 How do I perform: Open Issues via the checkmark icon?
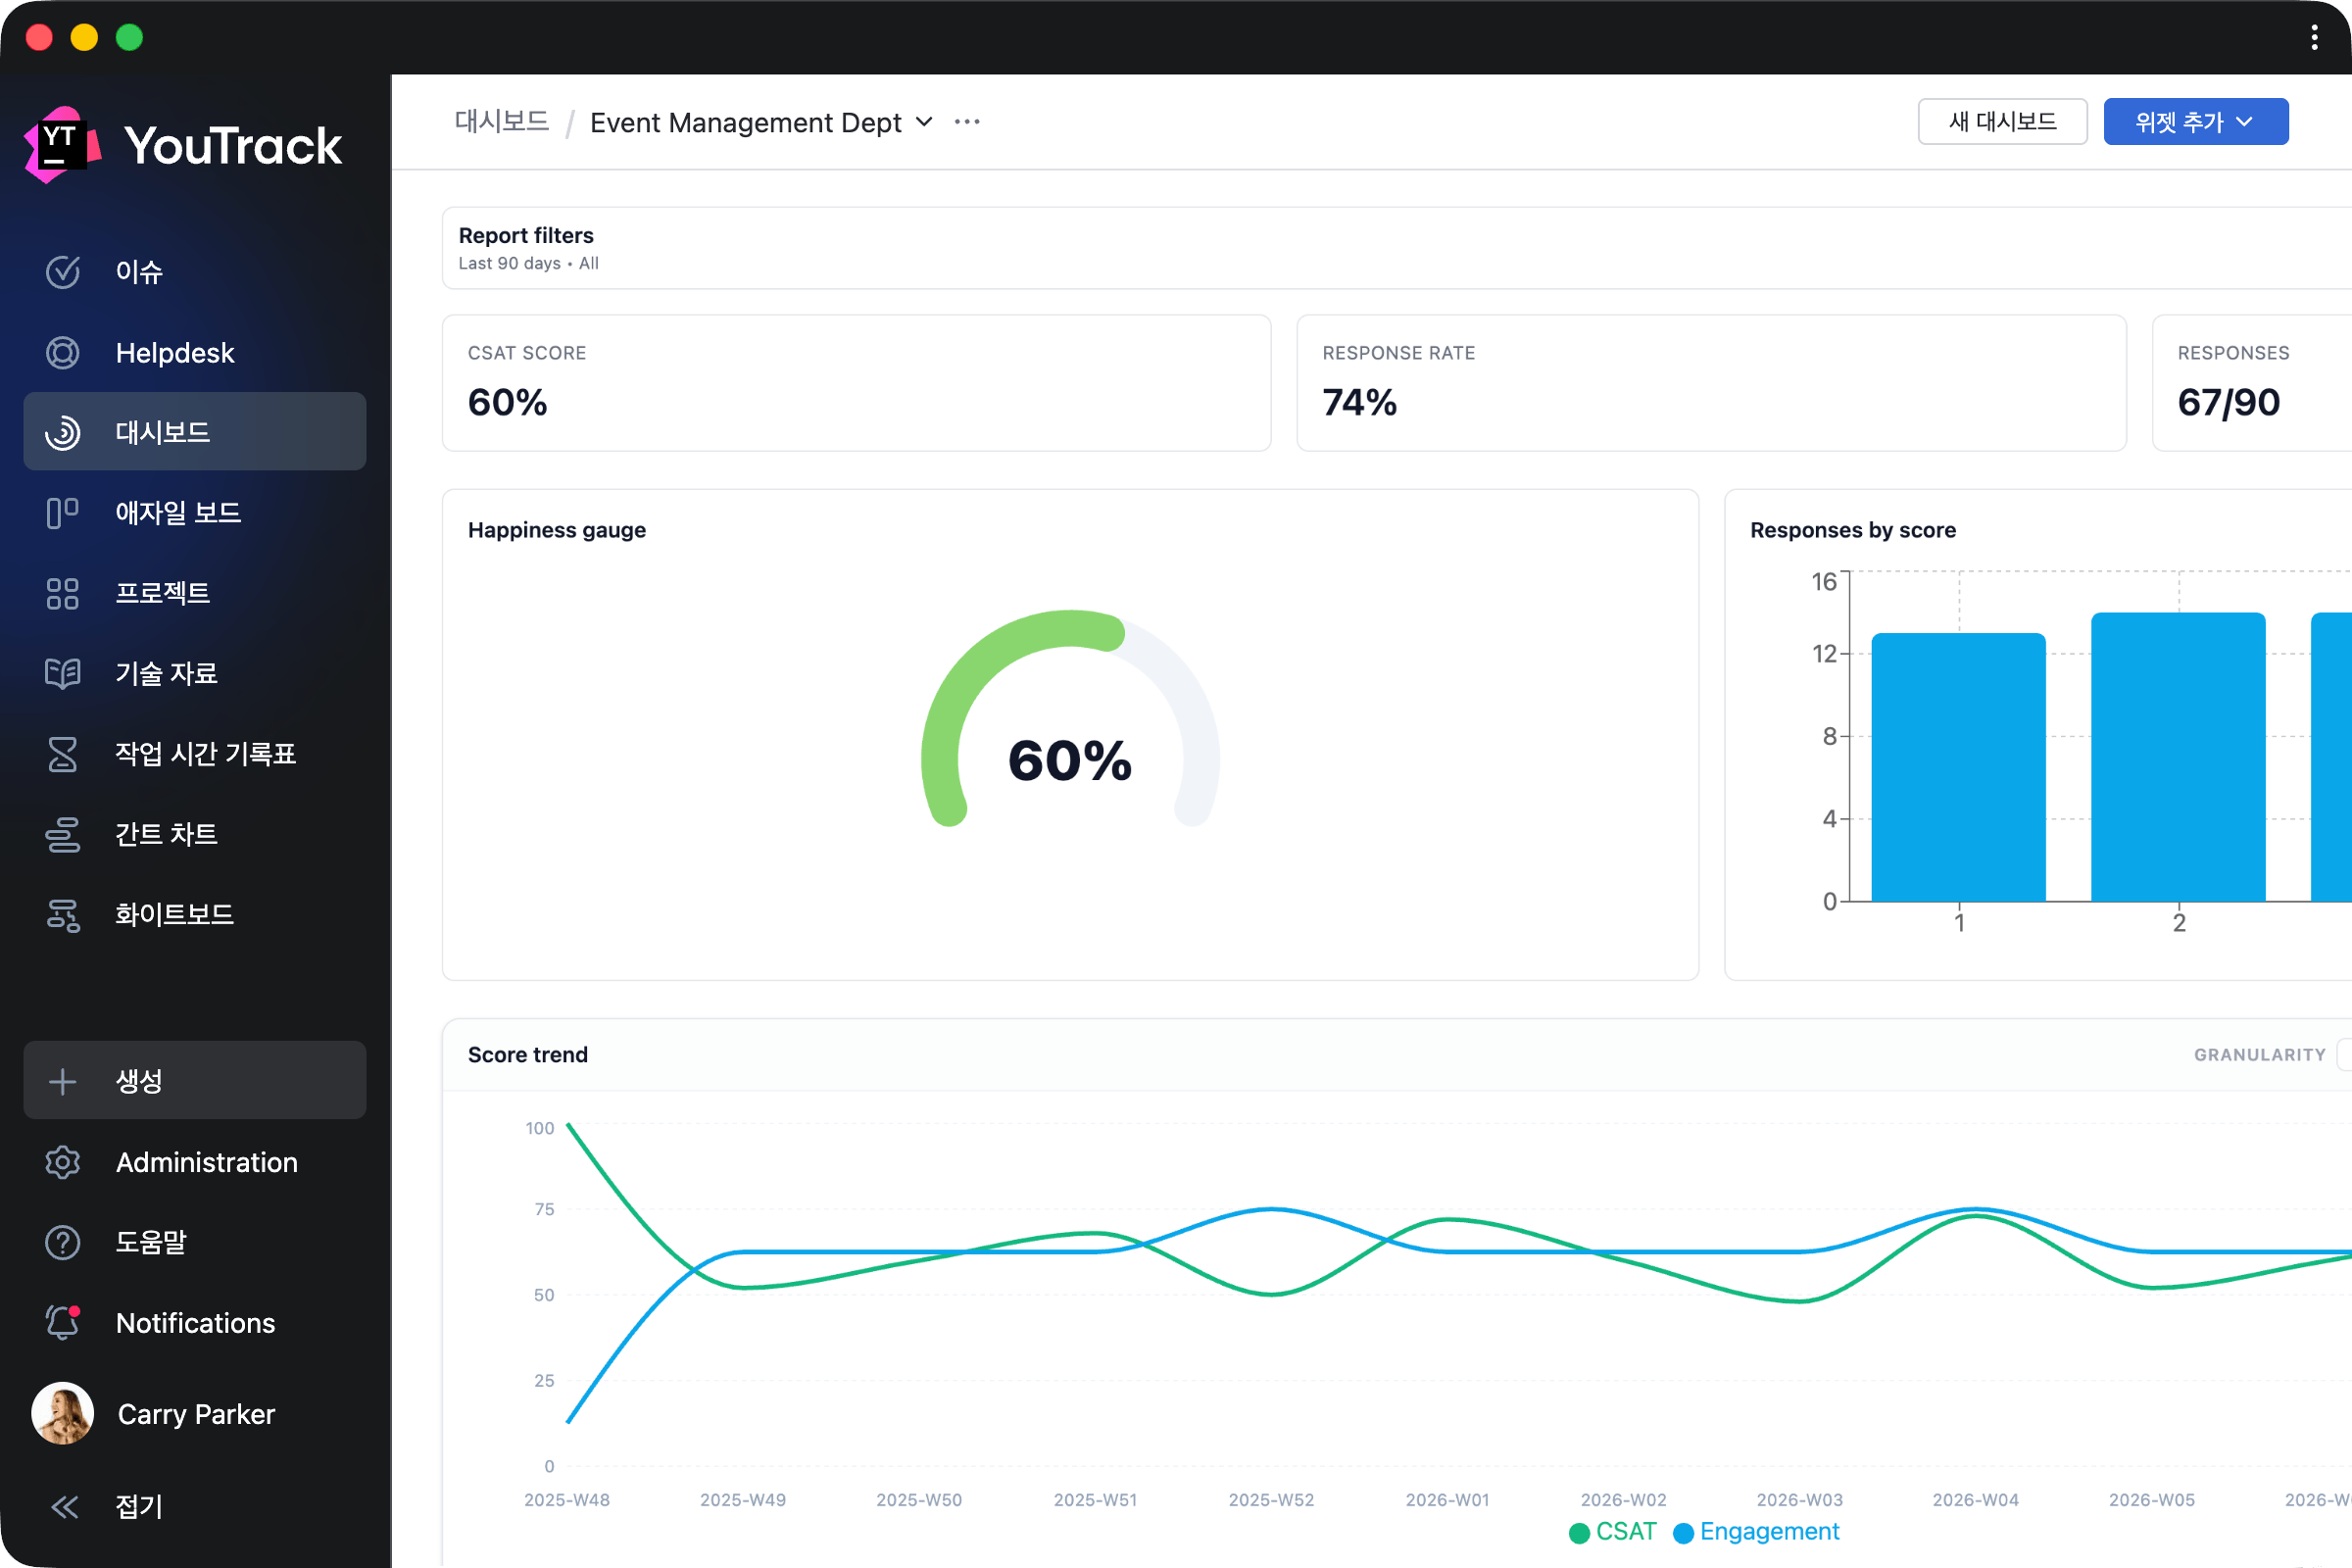click(62, 272)
